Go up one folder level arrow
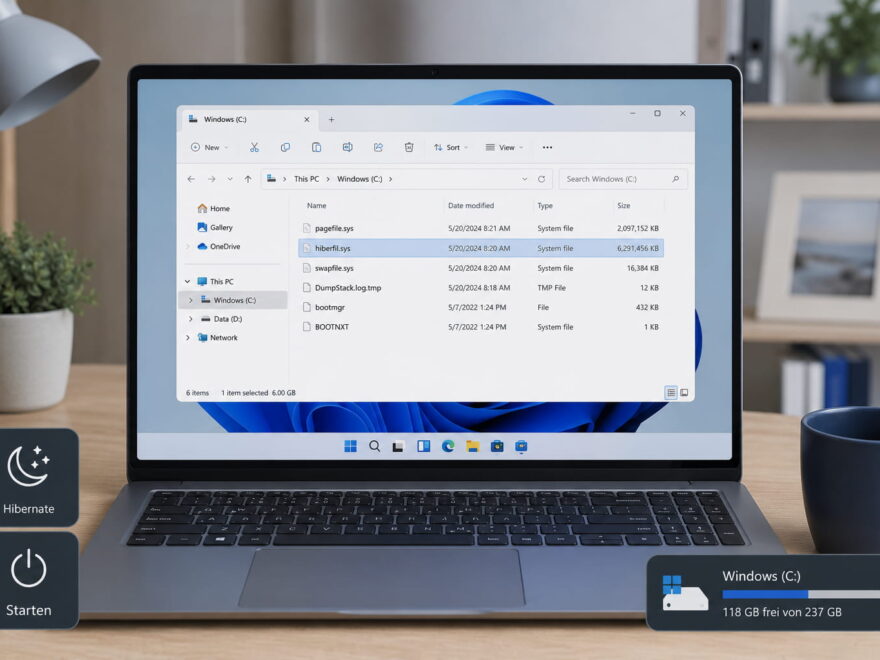The image size is (880, 660). 248,179
